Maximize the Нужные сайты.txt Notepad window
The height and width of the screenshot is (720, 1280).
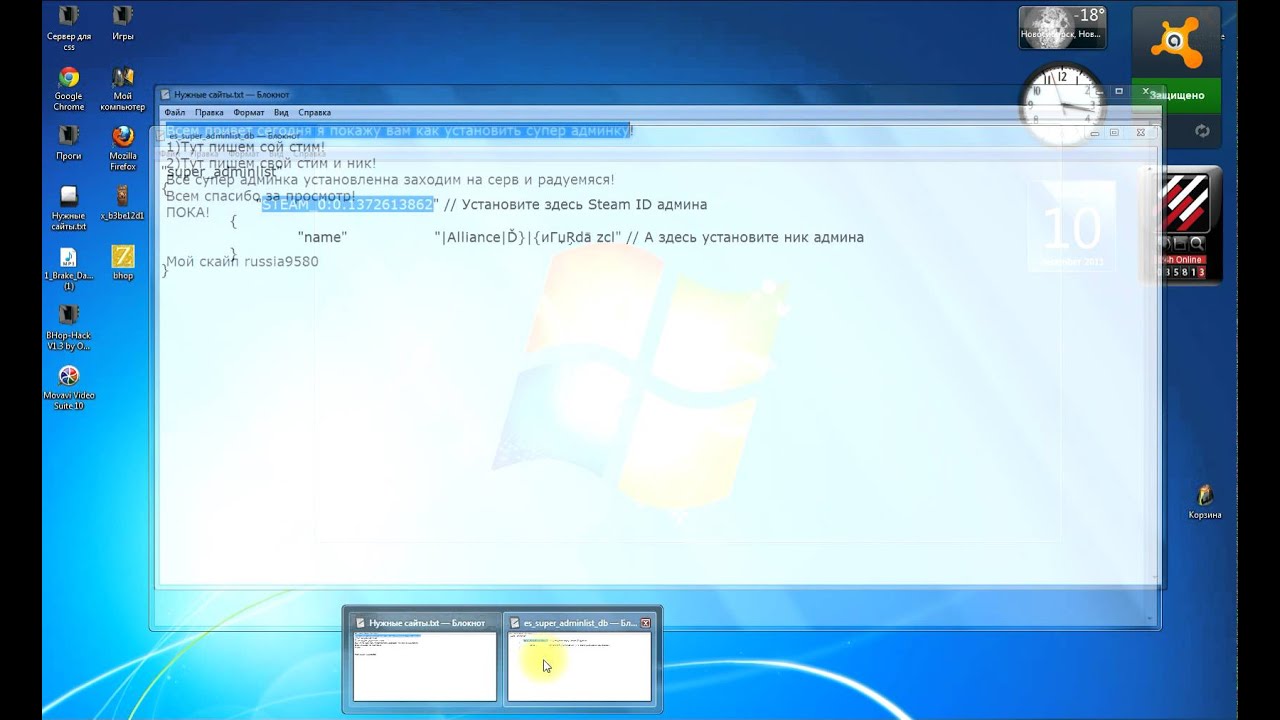[x=1120, y=91]
